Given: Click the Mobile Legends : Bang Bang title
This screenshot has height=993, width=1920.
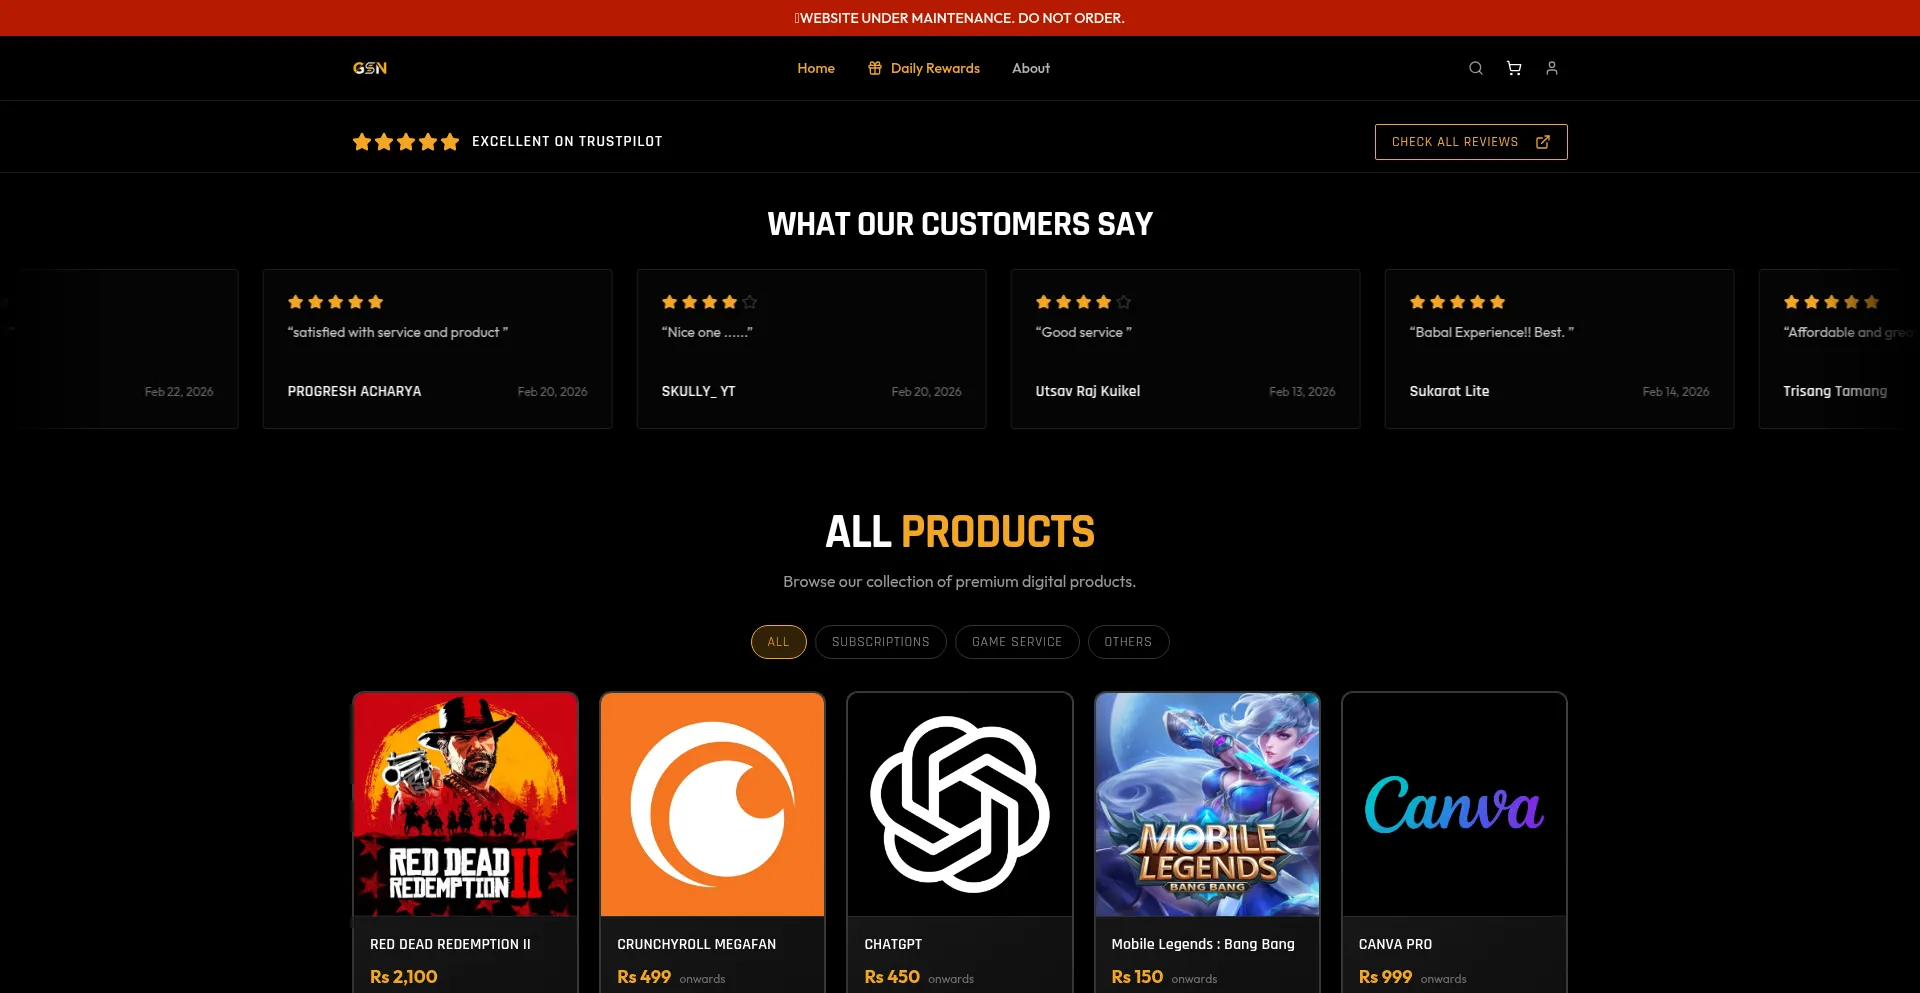Looking at the screenshot, I should [1203, 944].
